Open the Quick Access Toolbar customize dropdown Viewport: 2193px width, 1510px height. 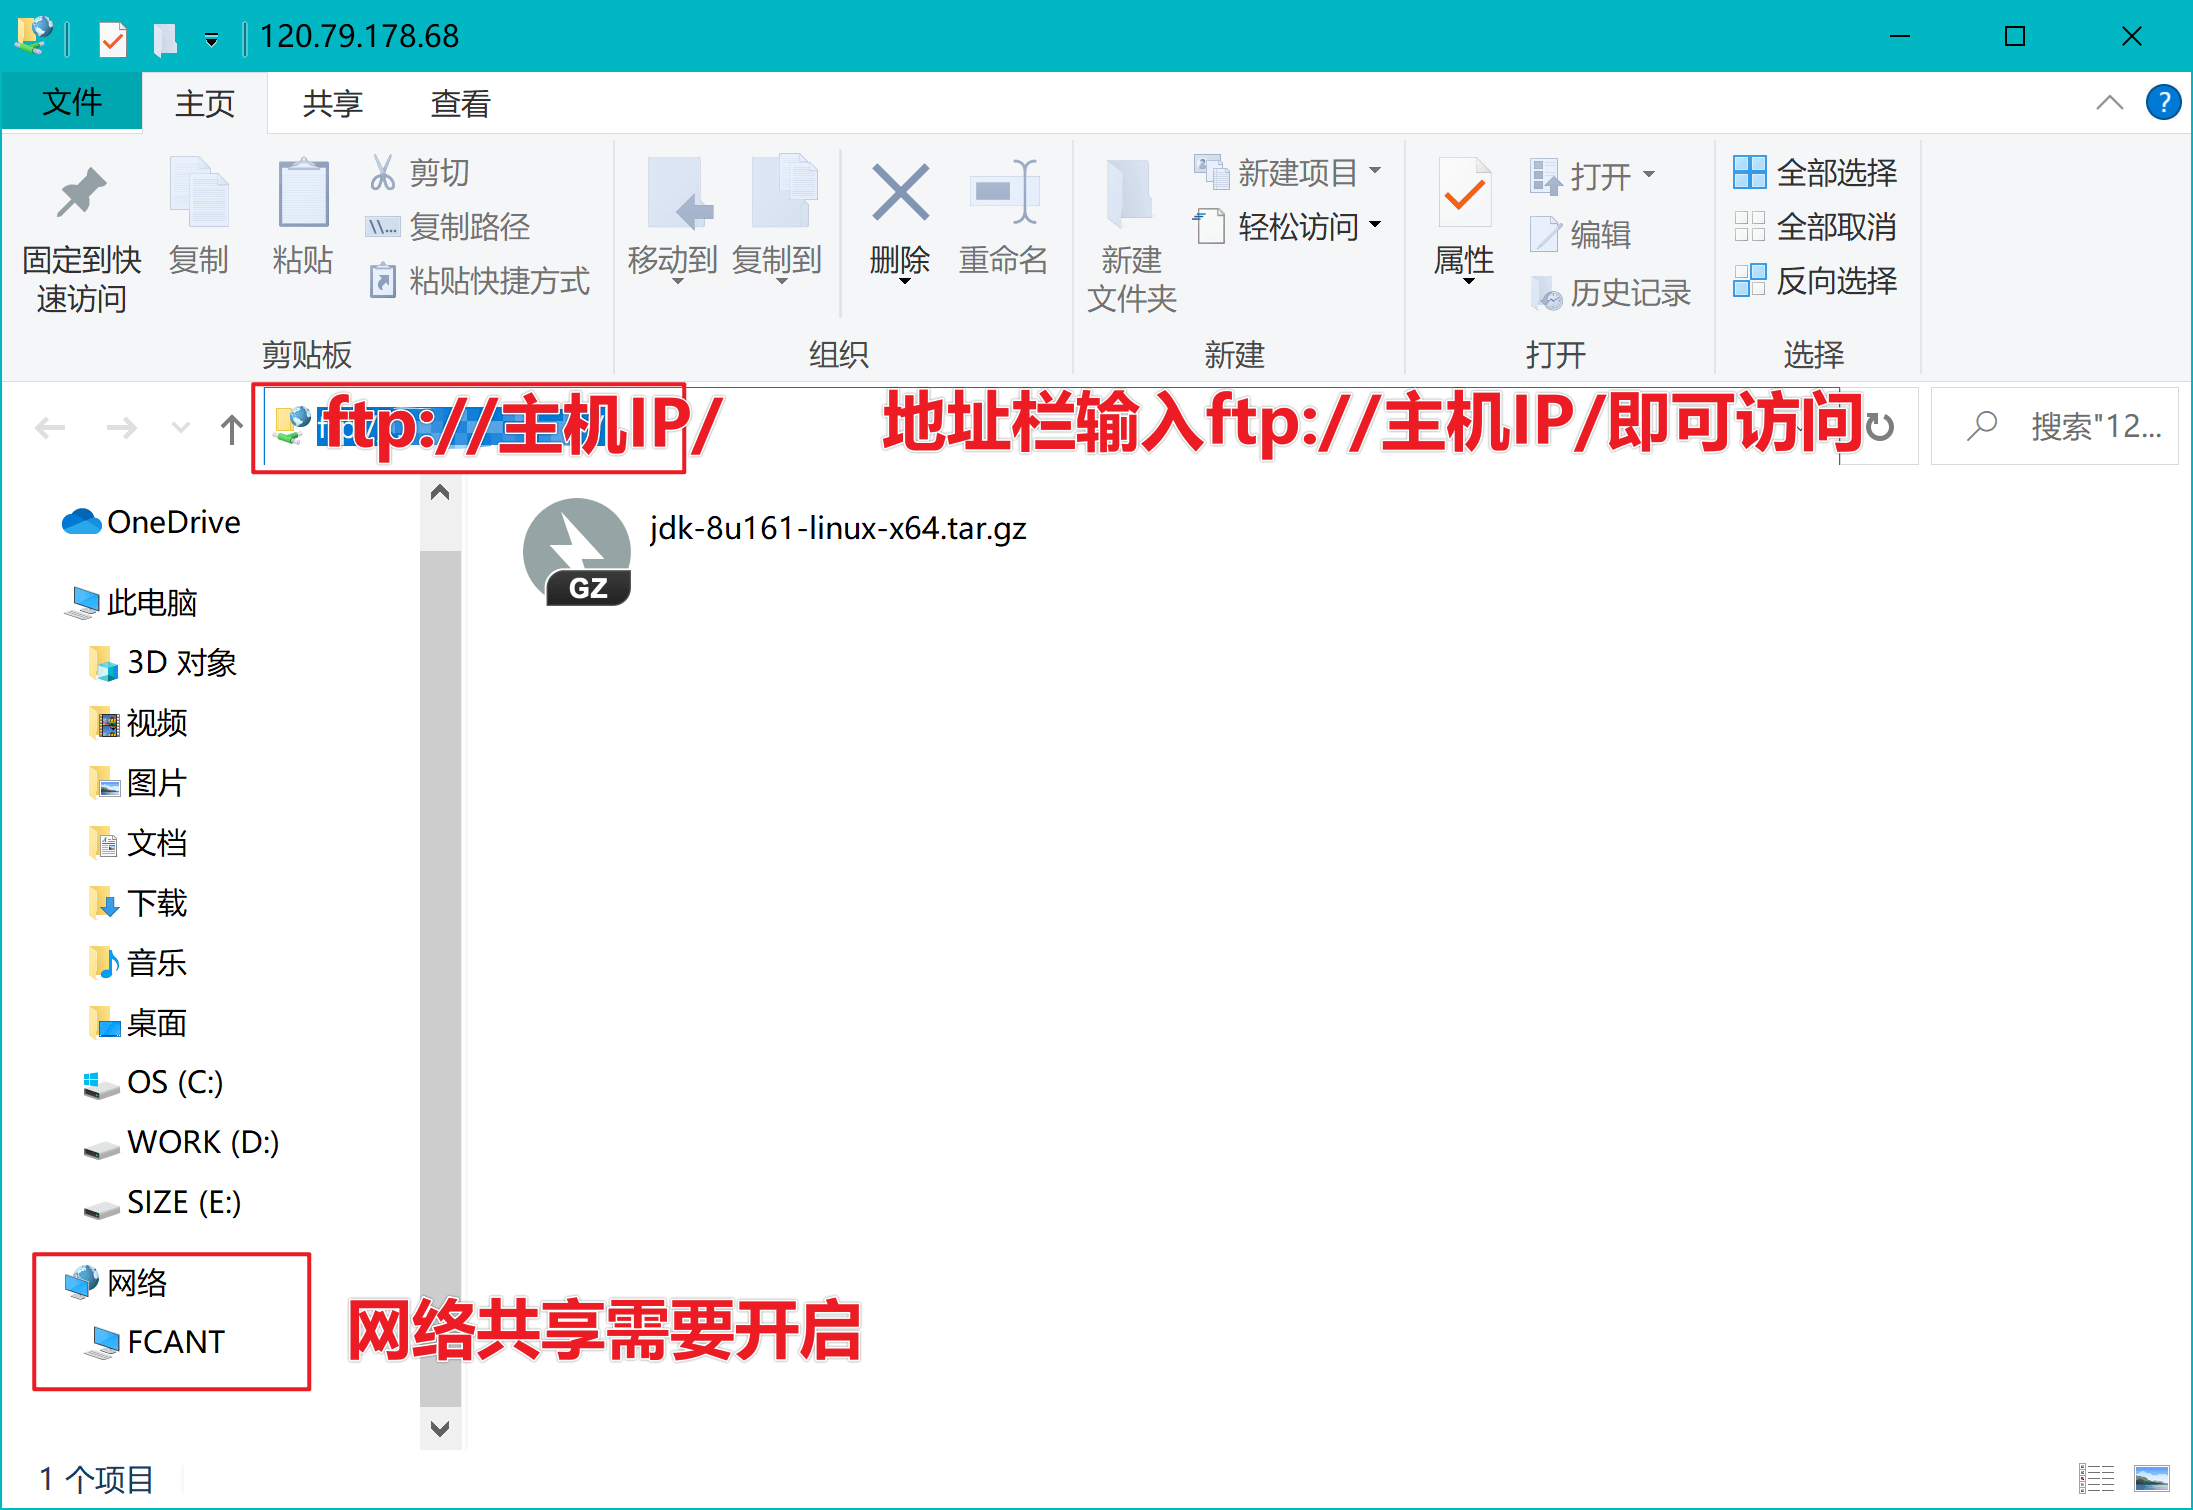[211, 40]
